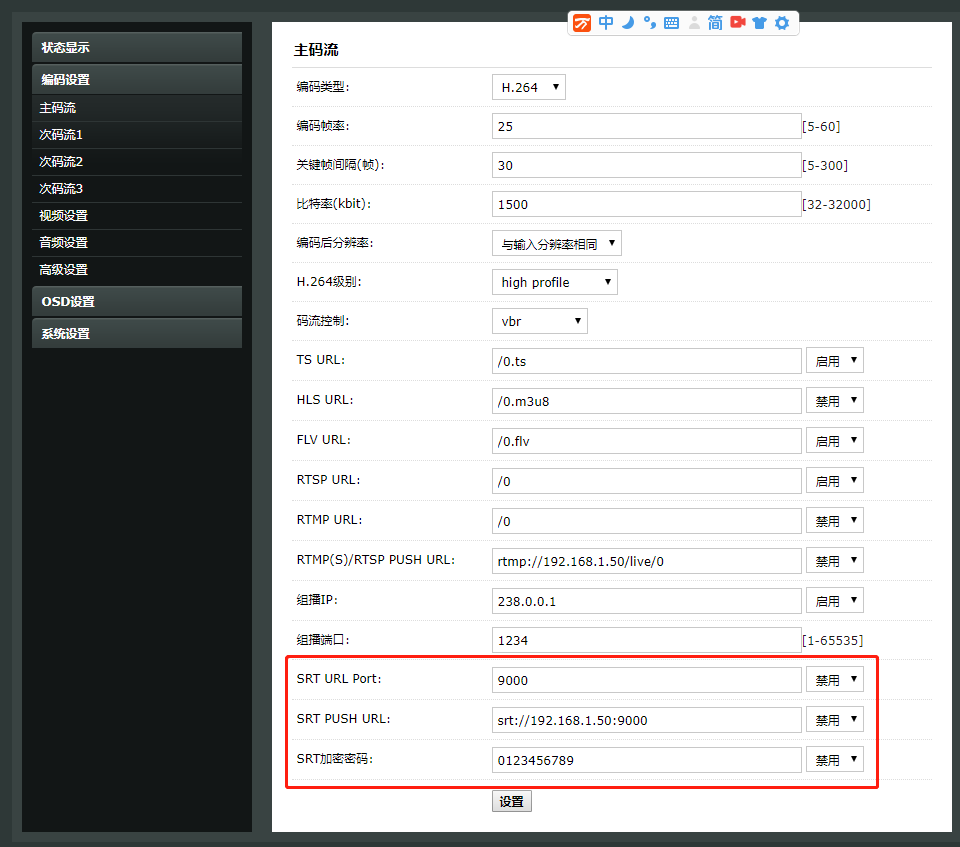Click the orange input method logo icon
This screenshot has width=960, height=847.
tap(582, 23)
